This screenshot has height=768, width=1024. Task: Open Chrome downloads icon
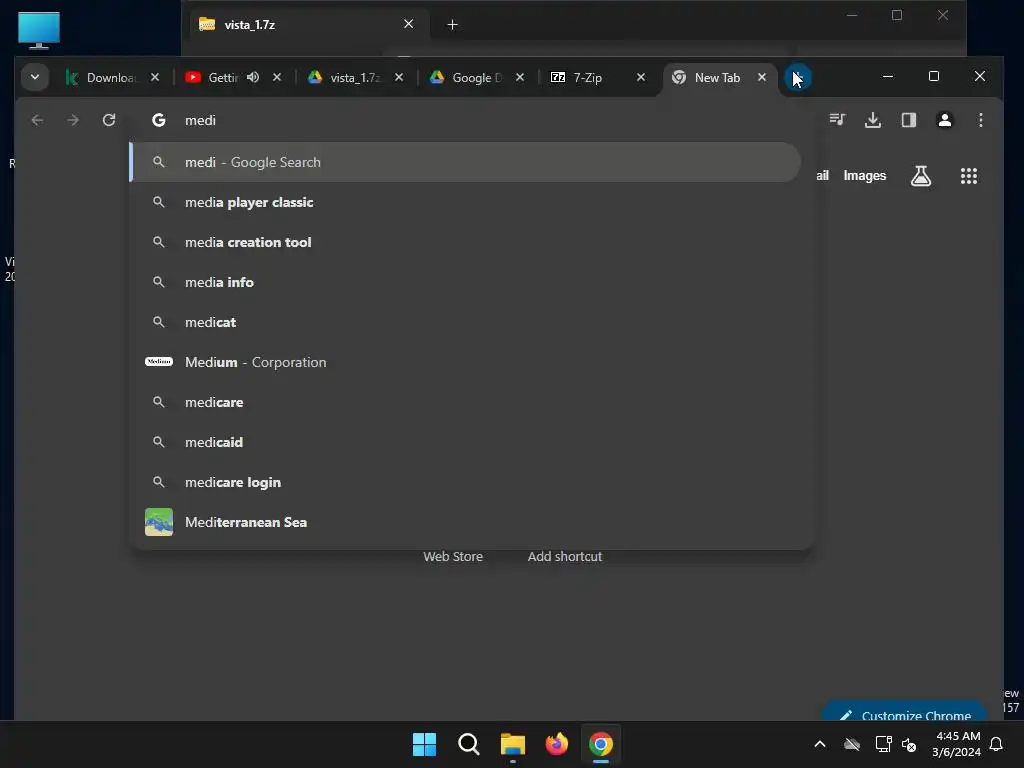(x=873, y=120)
